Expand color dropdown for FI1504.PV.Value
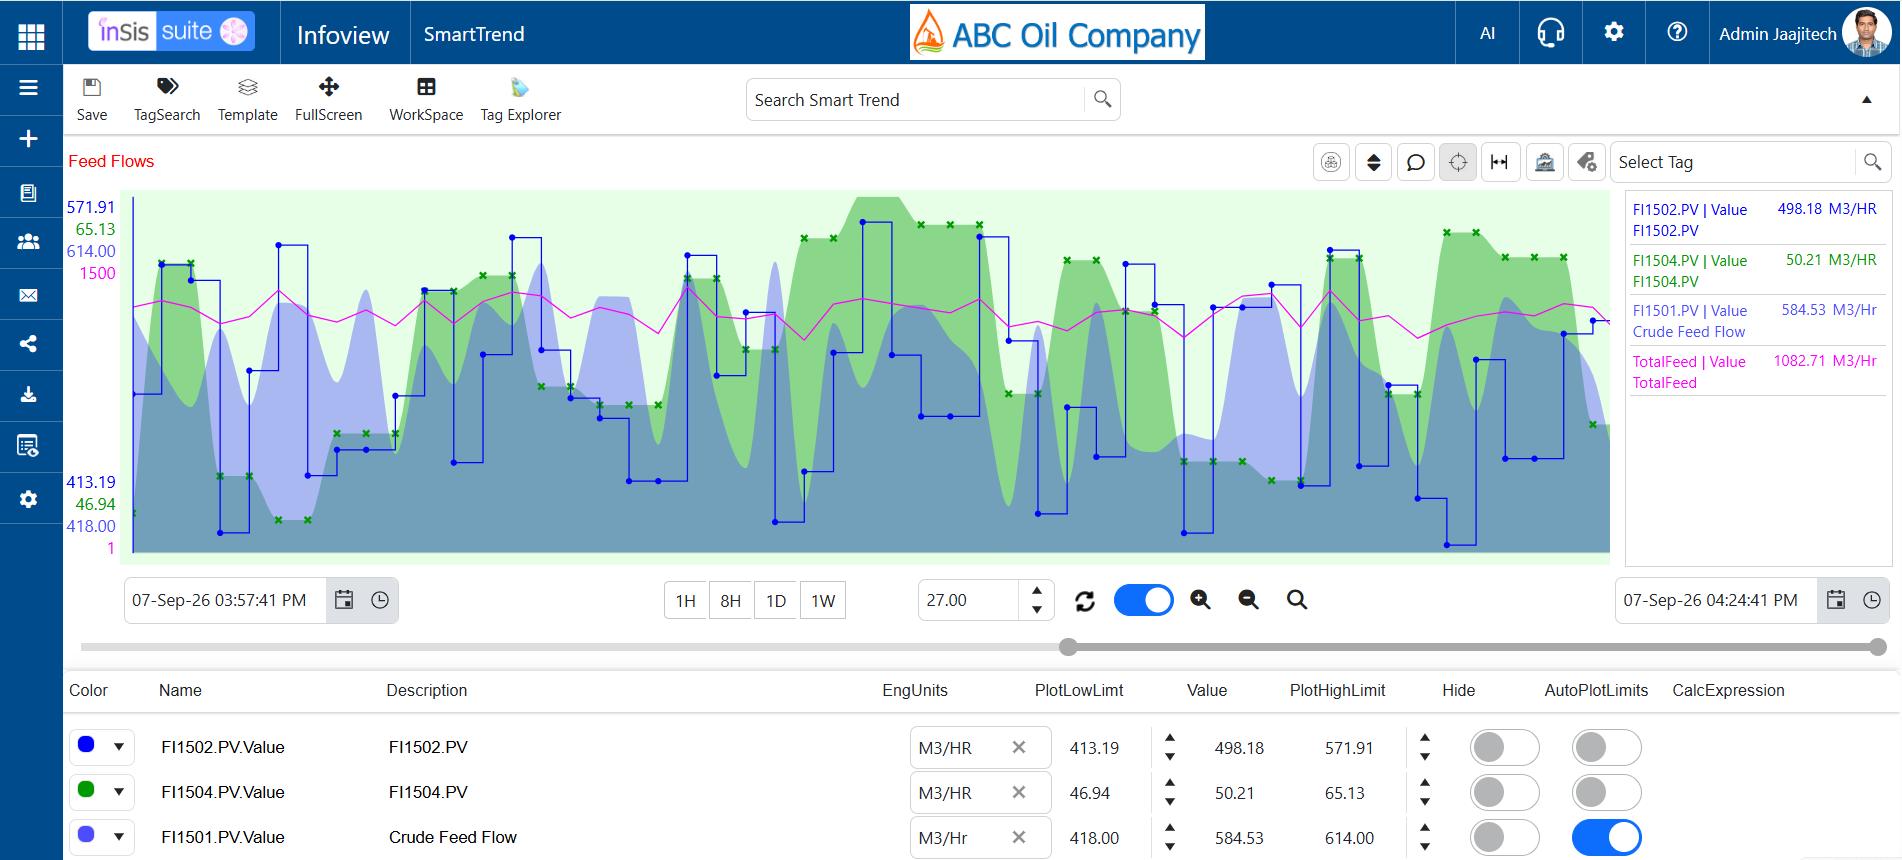Viewport: 1902px width, 860px height. (119, 792)
